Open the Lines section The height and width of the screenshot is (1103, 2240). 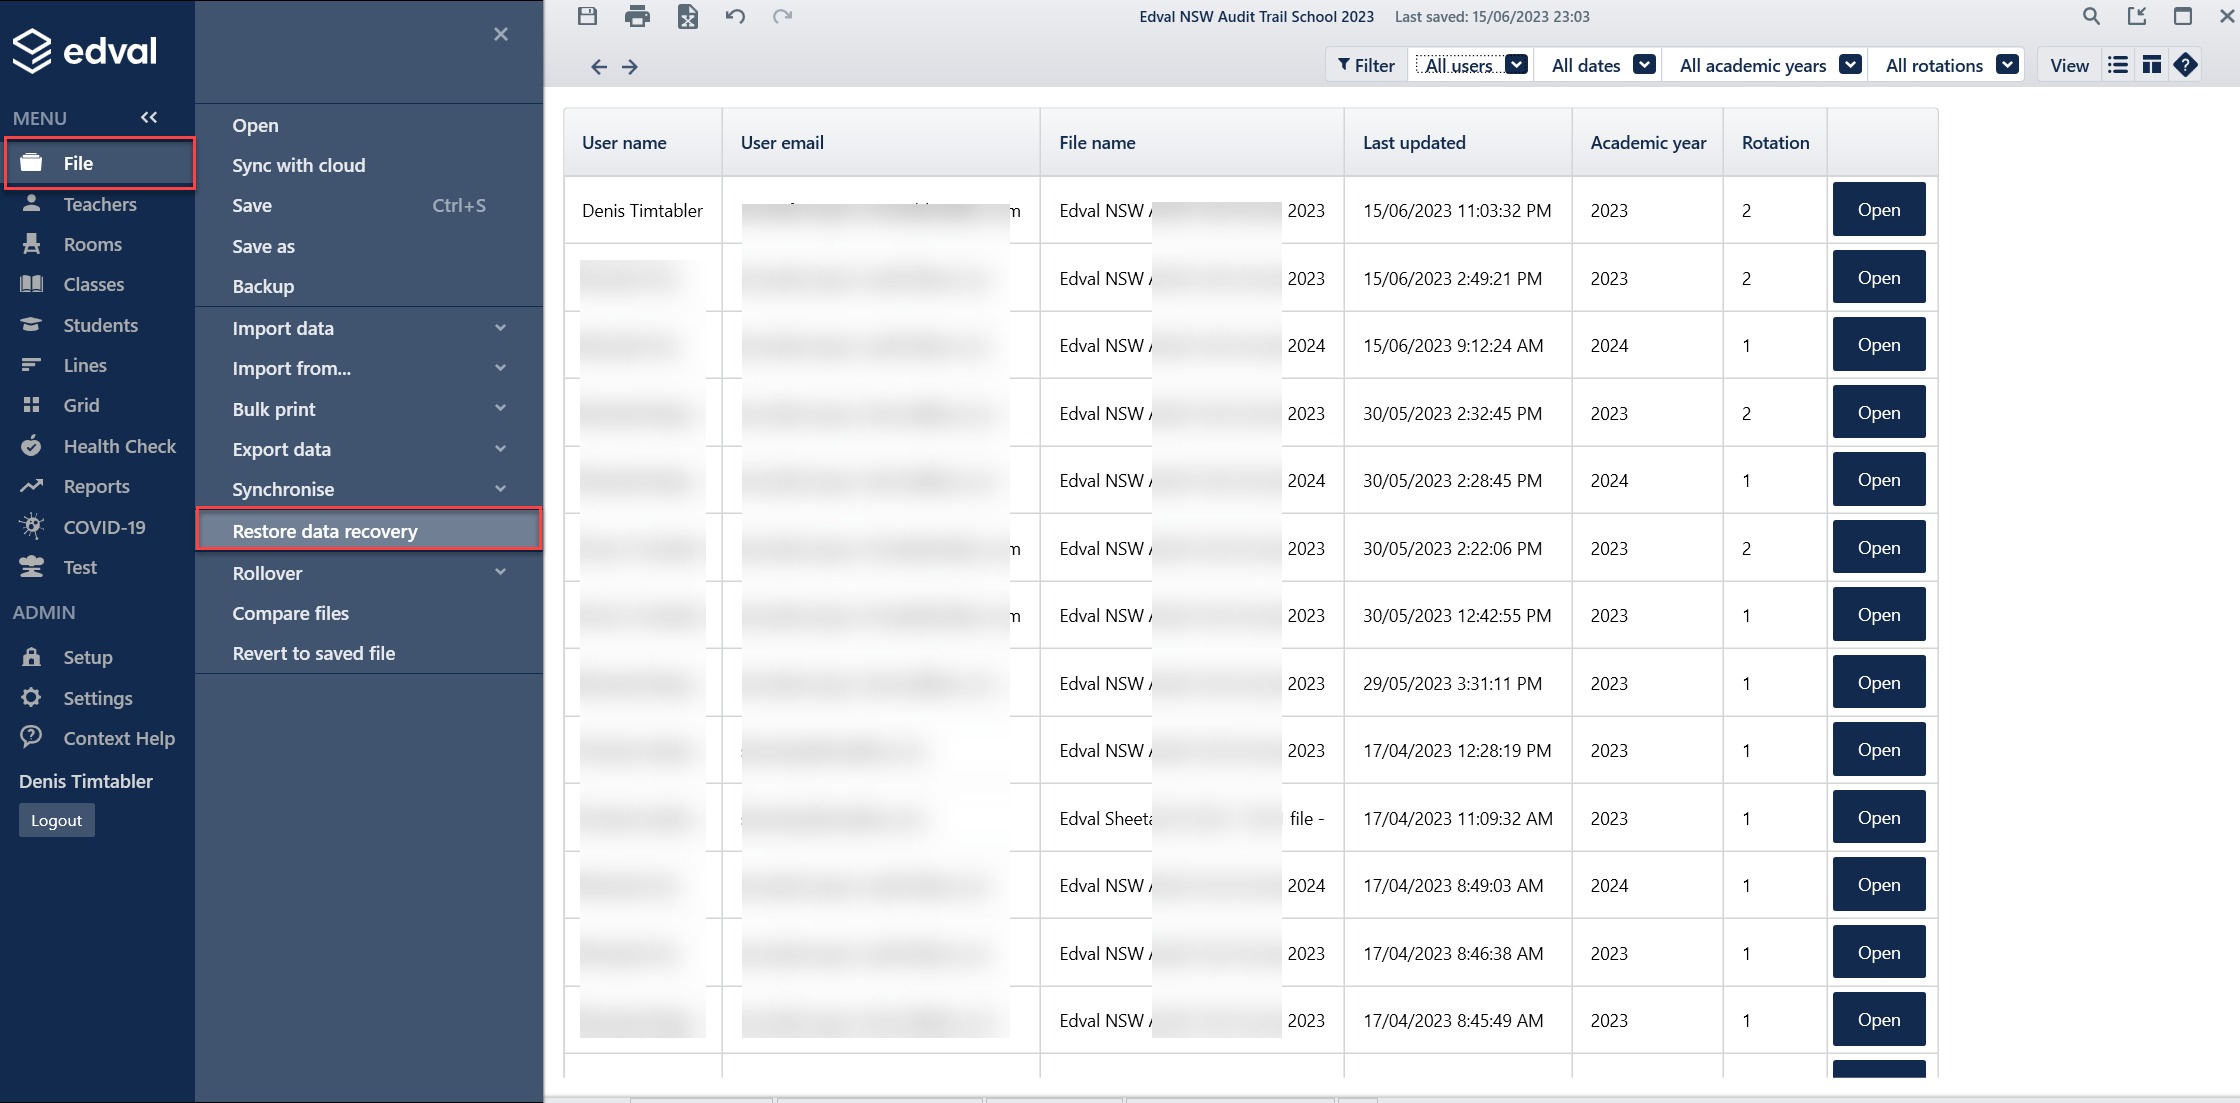[85, 365]
